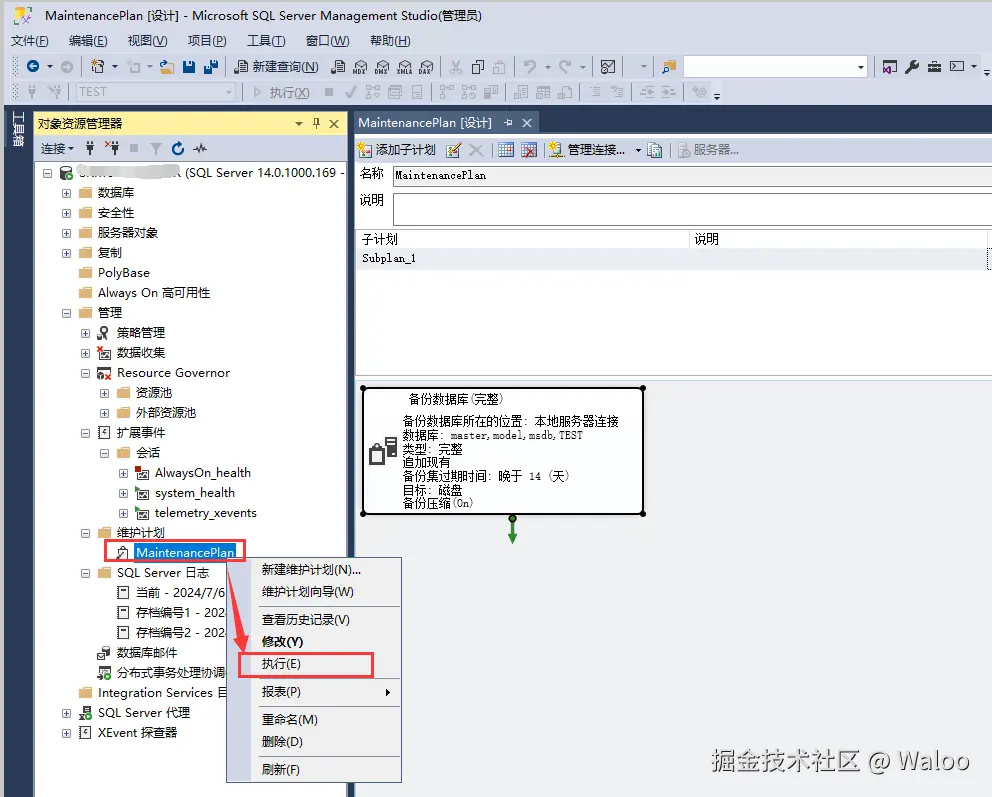The height and width of the screenshot is (797, 992).
Task: Click the XMLA query icon
Action: pos(404,66)
